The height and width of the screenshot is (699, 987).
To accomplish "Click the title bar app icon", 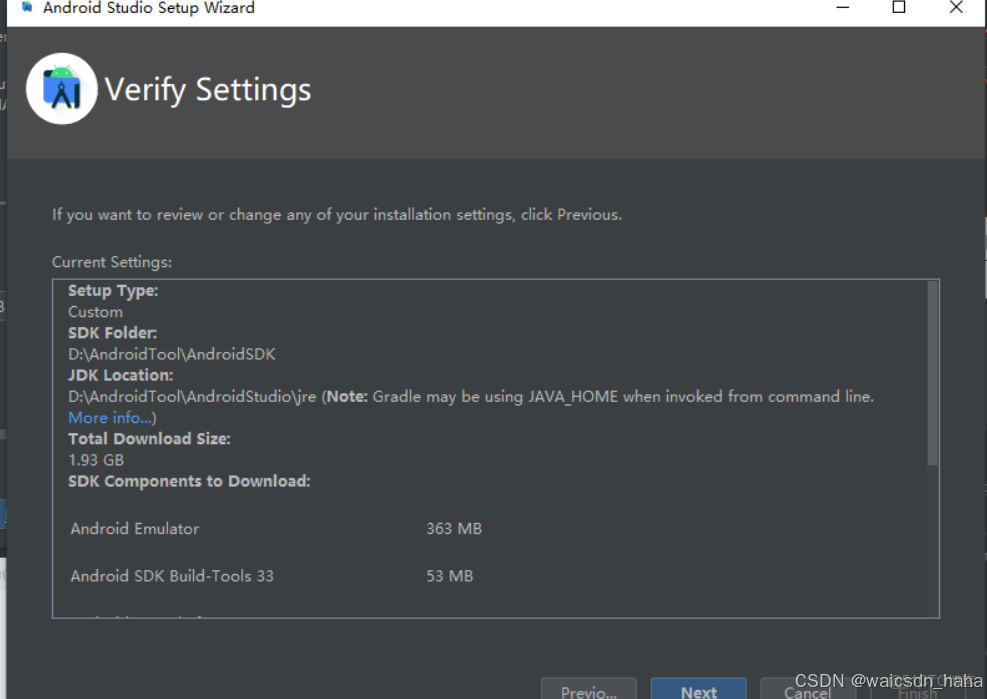I will click(26, 8).
